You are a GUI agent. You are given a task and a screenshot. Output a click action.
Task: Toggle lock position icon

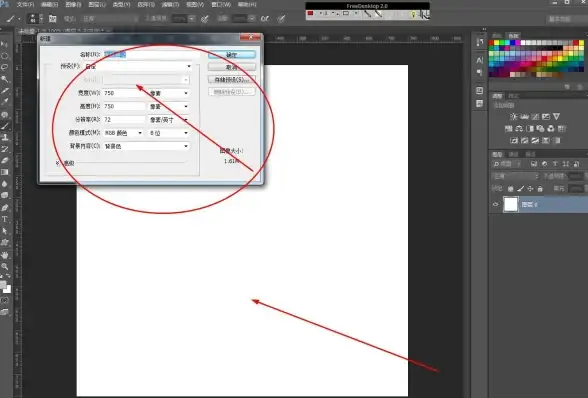click(530, 189)
